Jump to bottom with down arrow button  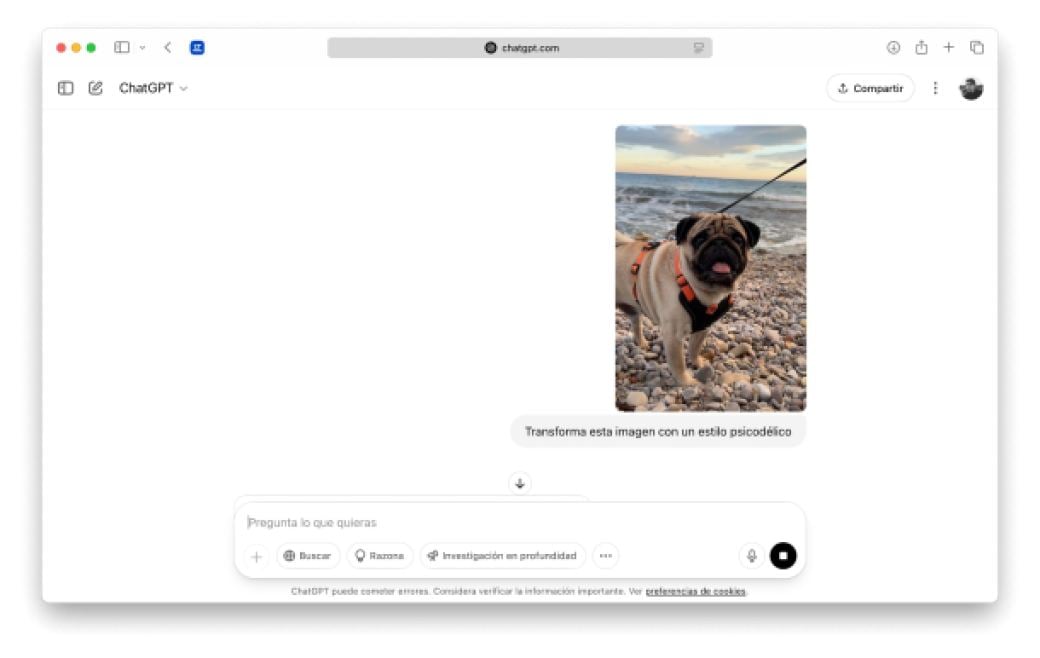click(520, 484)
